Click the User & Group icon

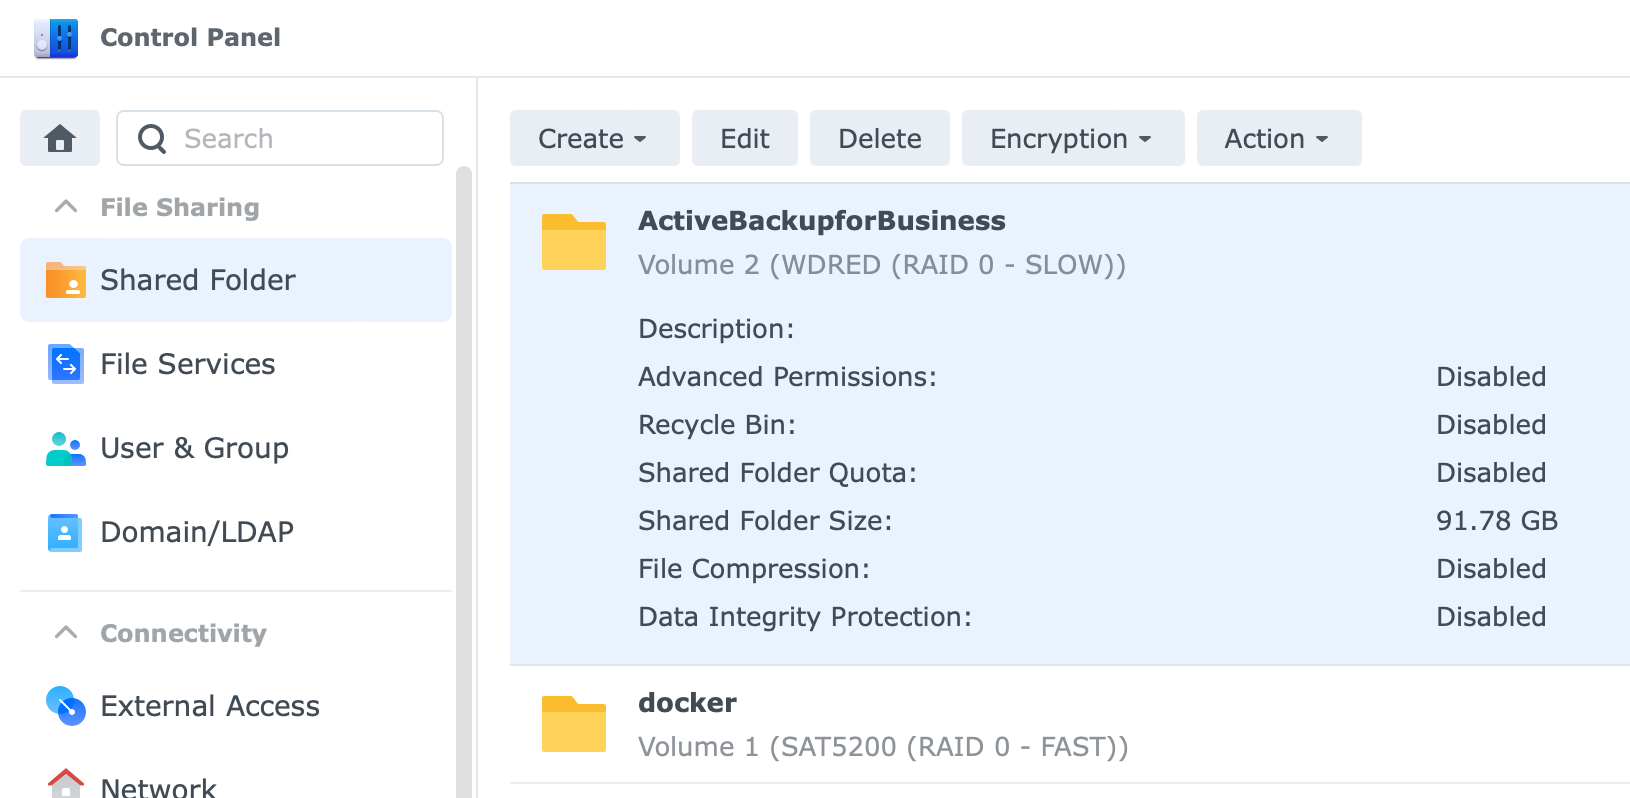click(66, 448)
